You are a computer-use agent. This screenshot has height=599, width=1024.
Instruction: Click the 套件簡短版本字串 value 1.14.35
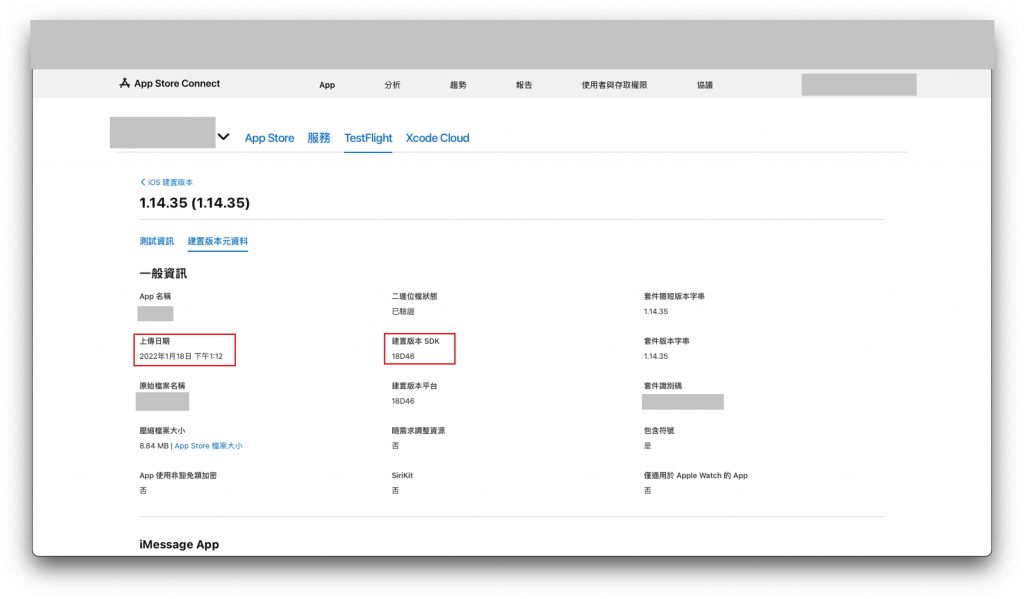click(x=656, y=312)
